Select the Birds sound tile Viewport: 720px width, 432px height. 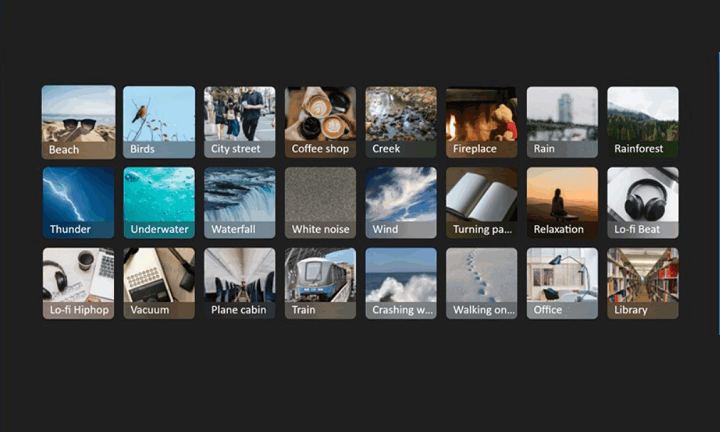point(159,122)
